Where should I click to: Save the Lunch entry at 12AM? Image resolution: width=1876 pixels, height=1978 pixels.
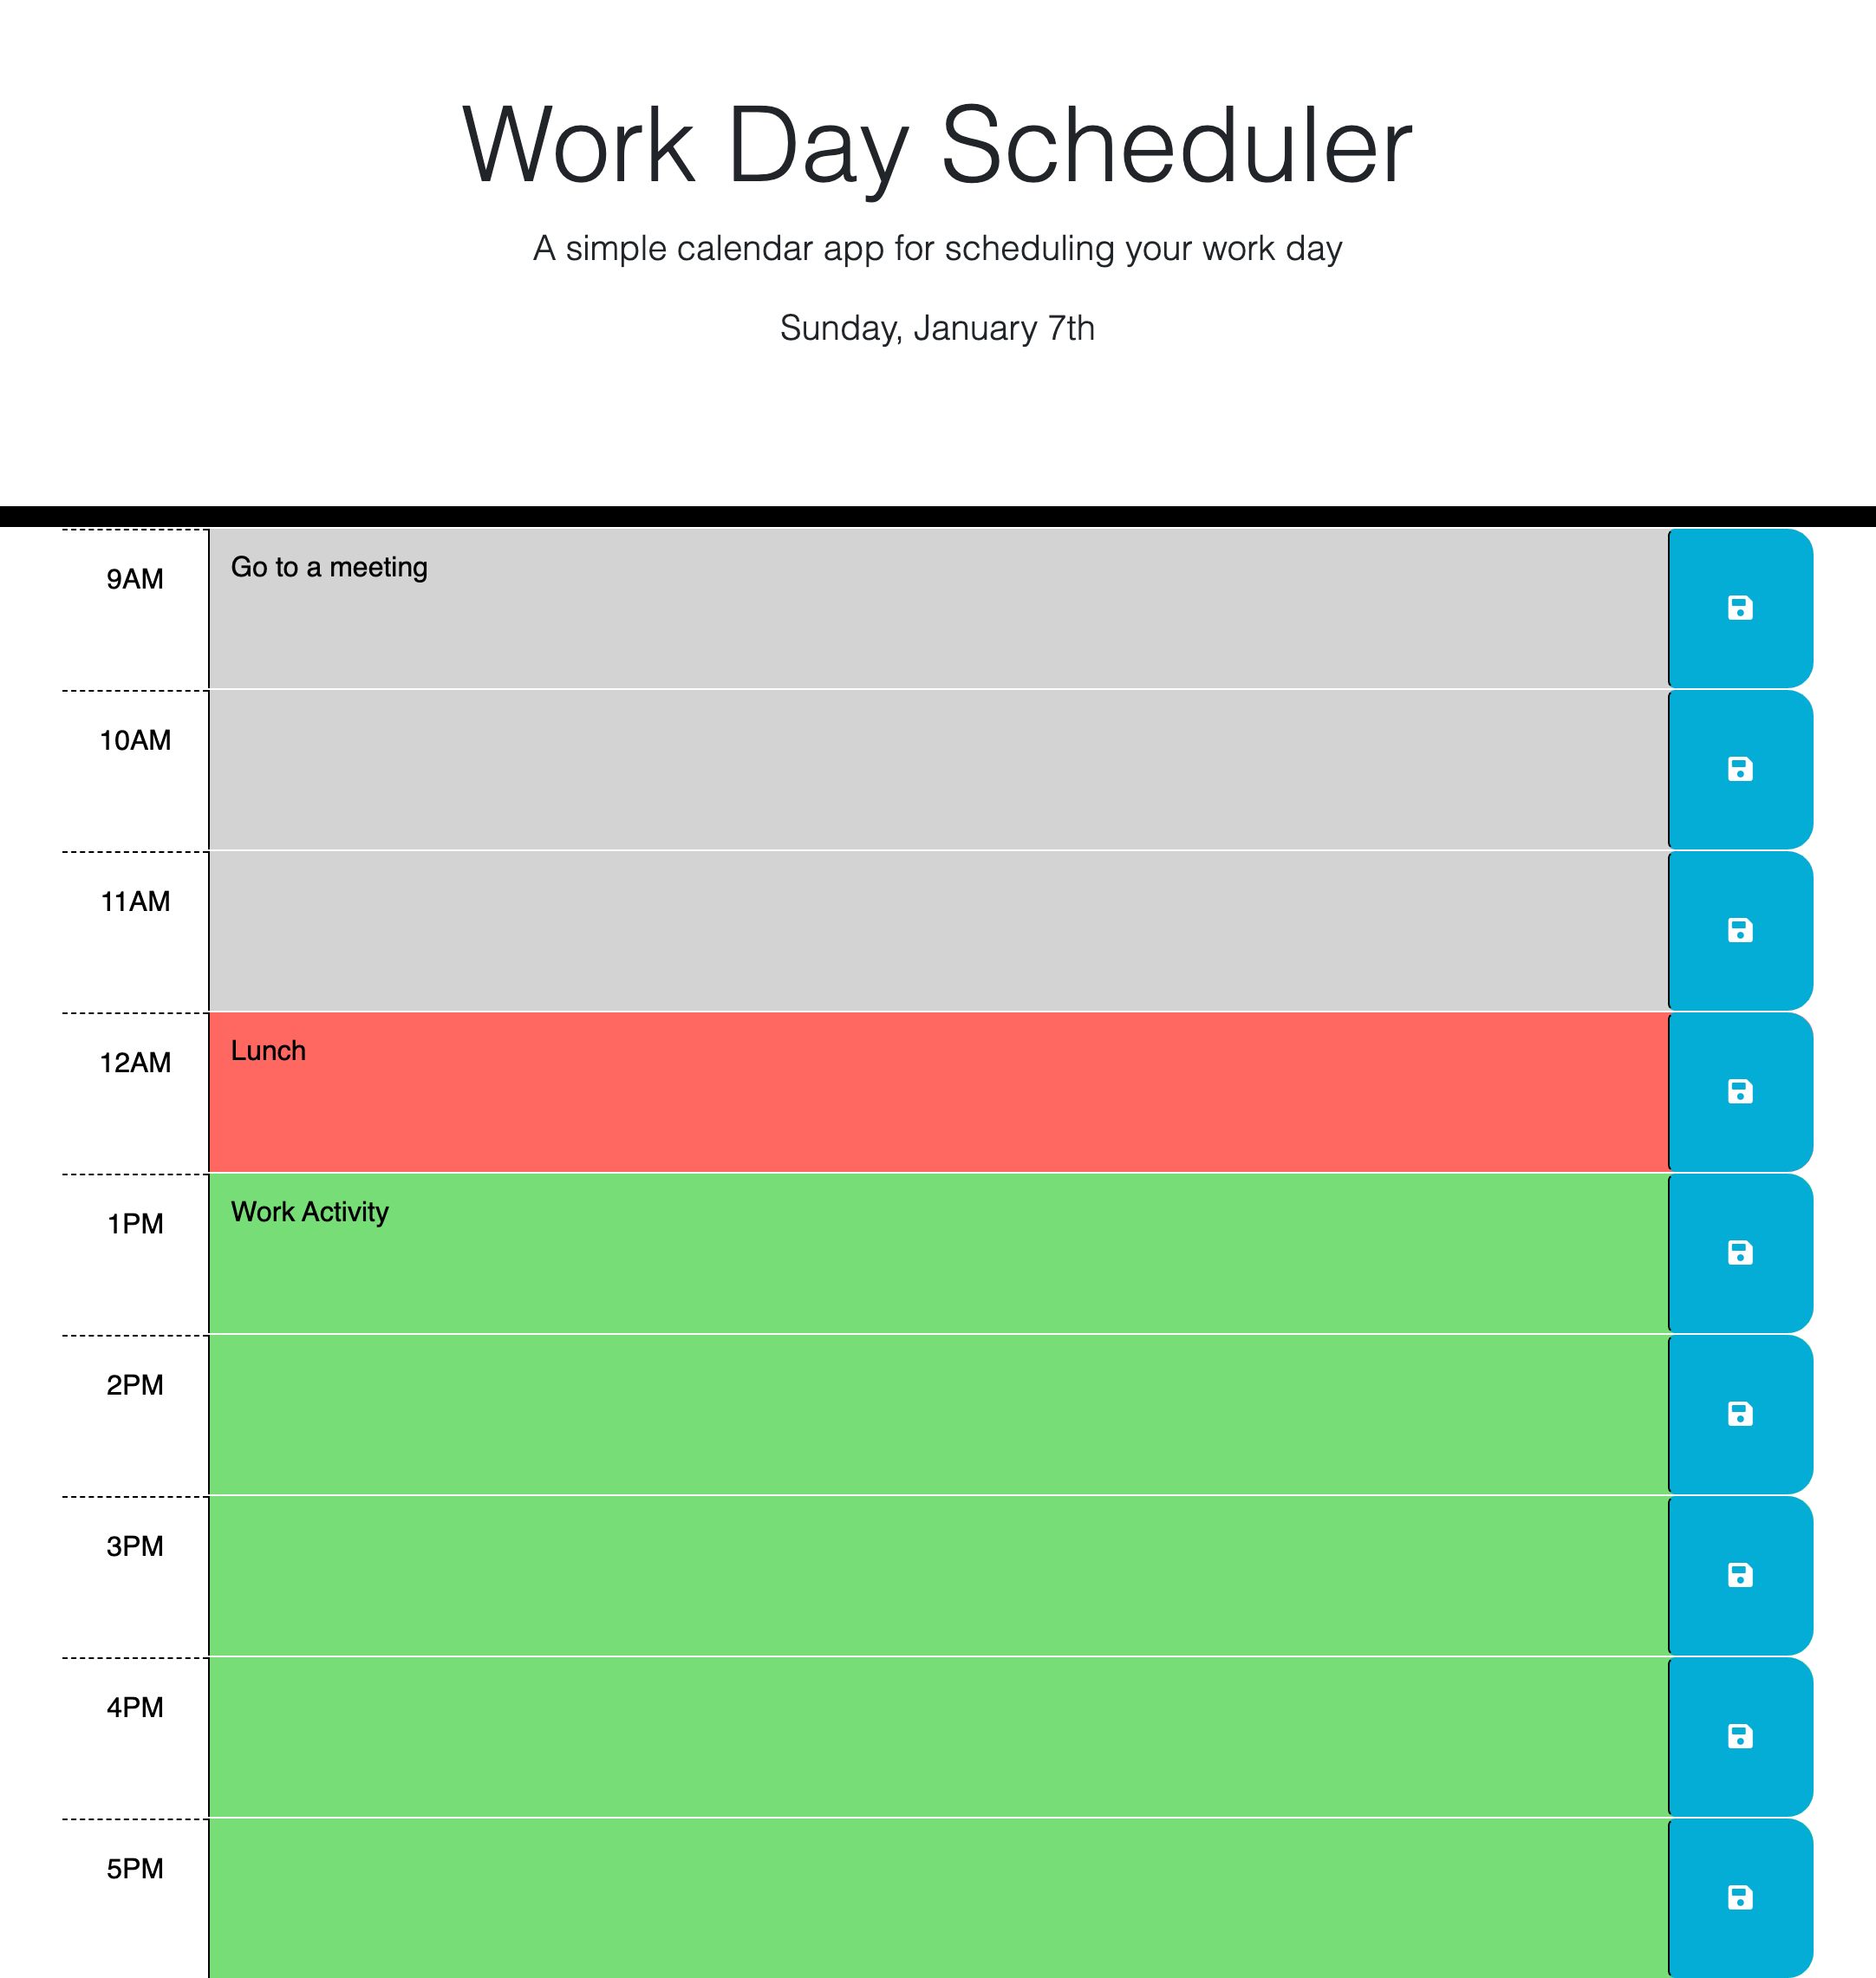[1739, 1091]
